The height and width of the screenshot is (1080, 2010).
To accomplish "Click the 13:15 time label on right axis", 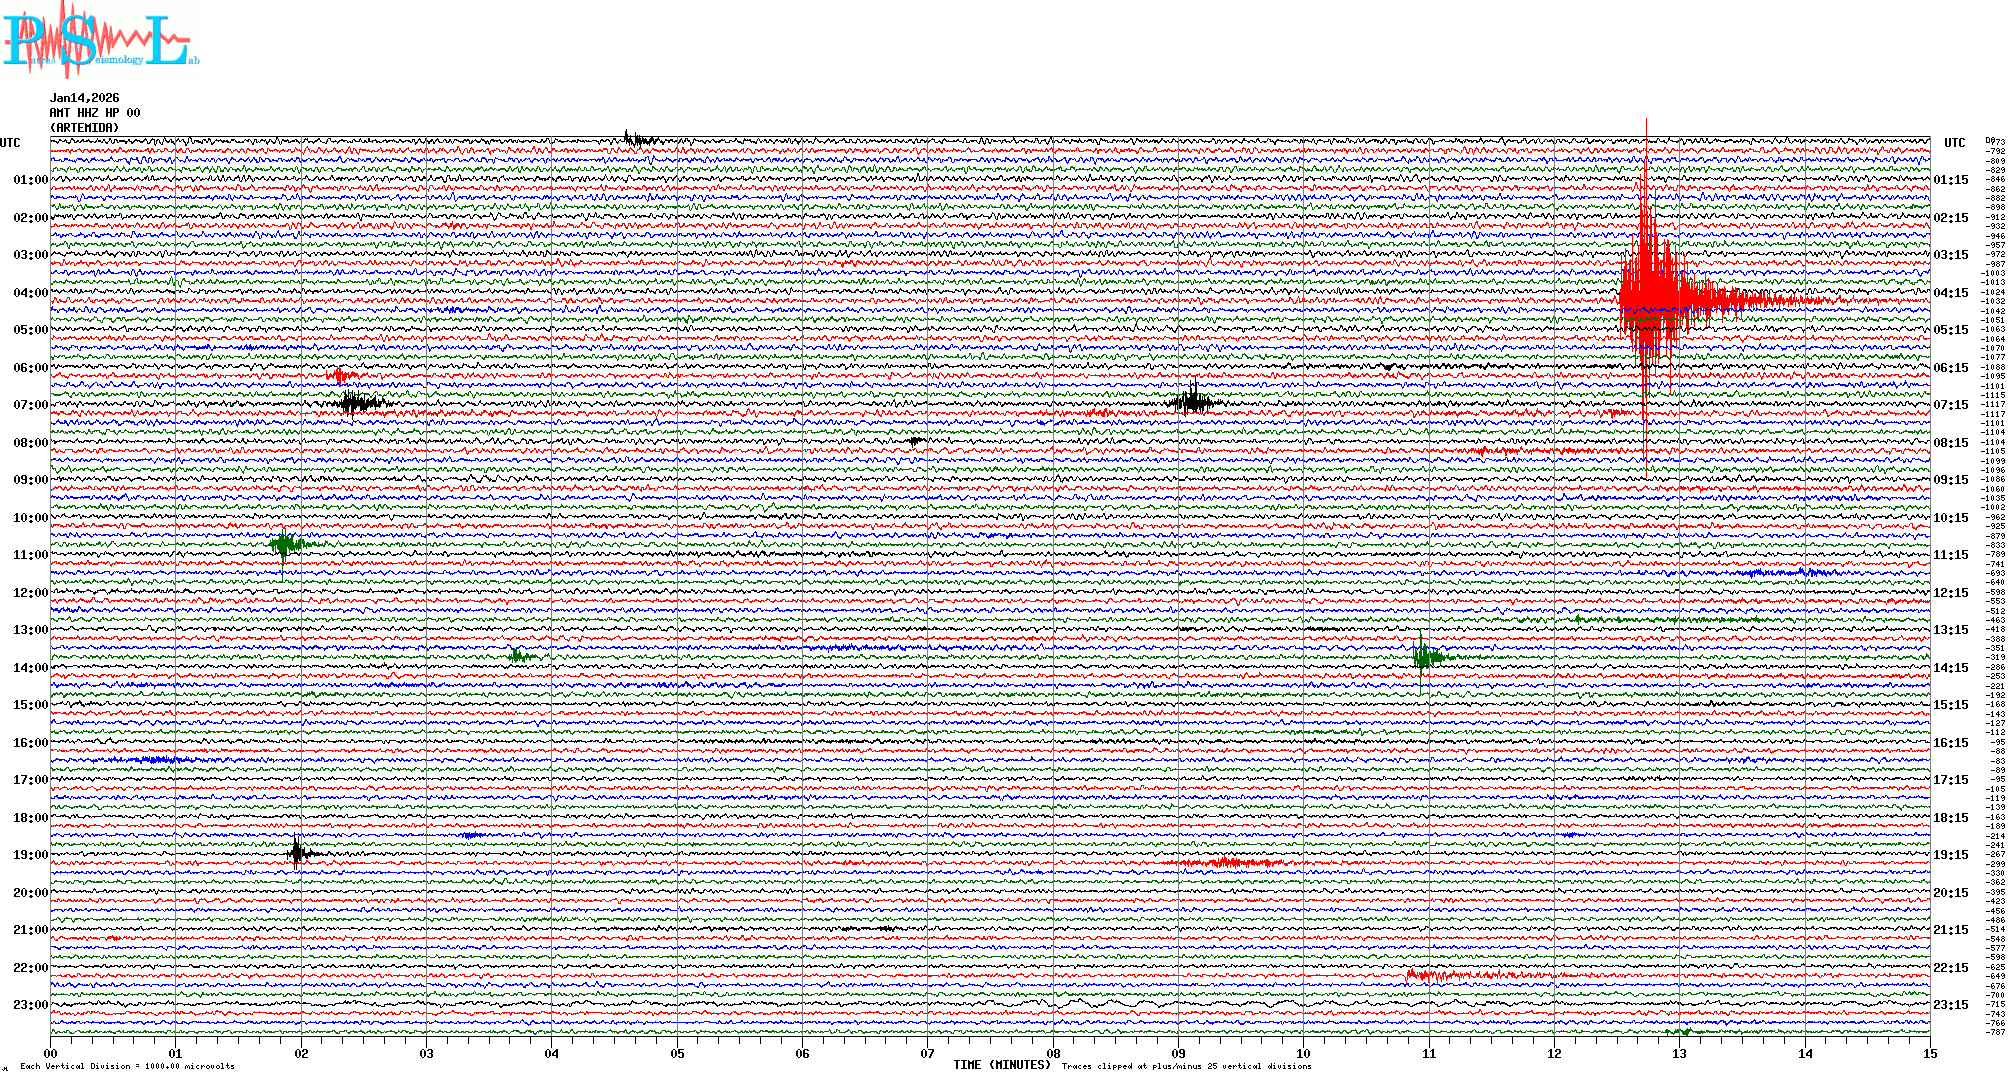I will click(1951, 630).
